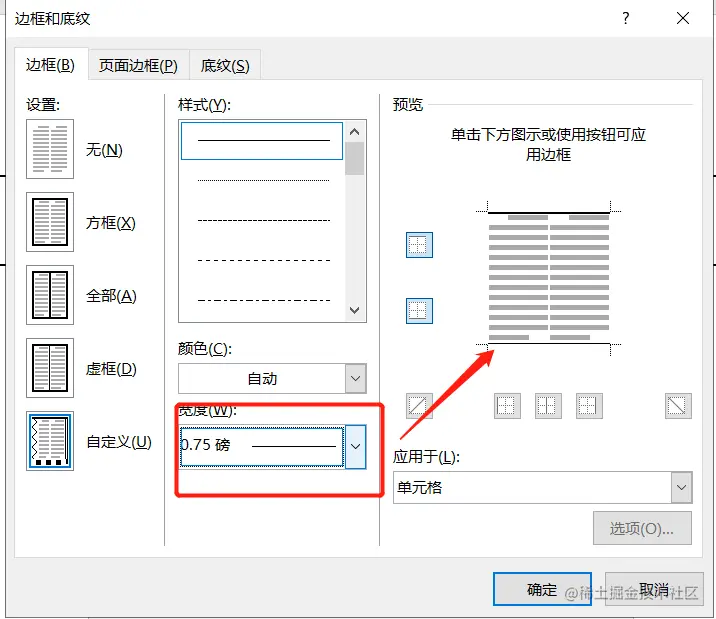Toggle the right border button below preview
The width and height of the screenshot is (716, 619).
589,406
